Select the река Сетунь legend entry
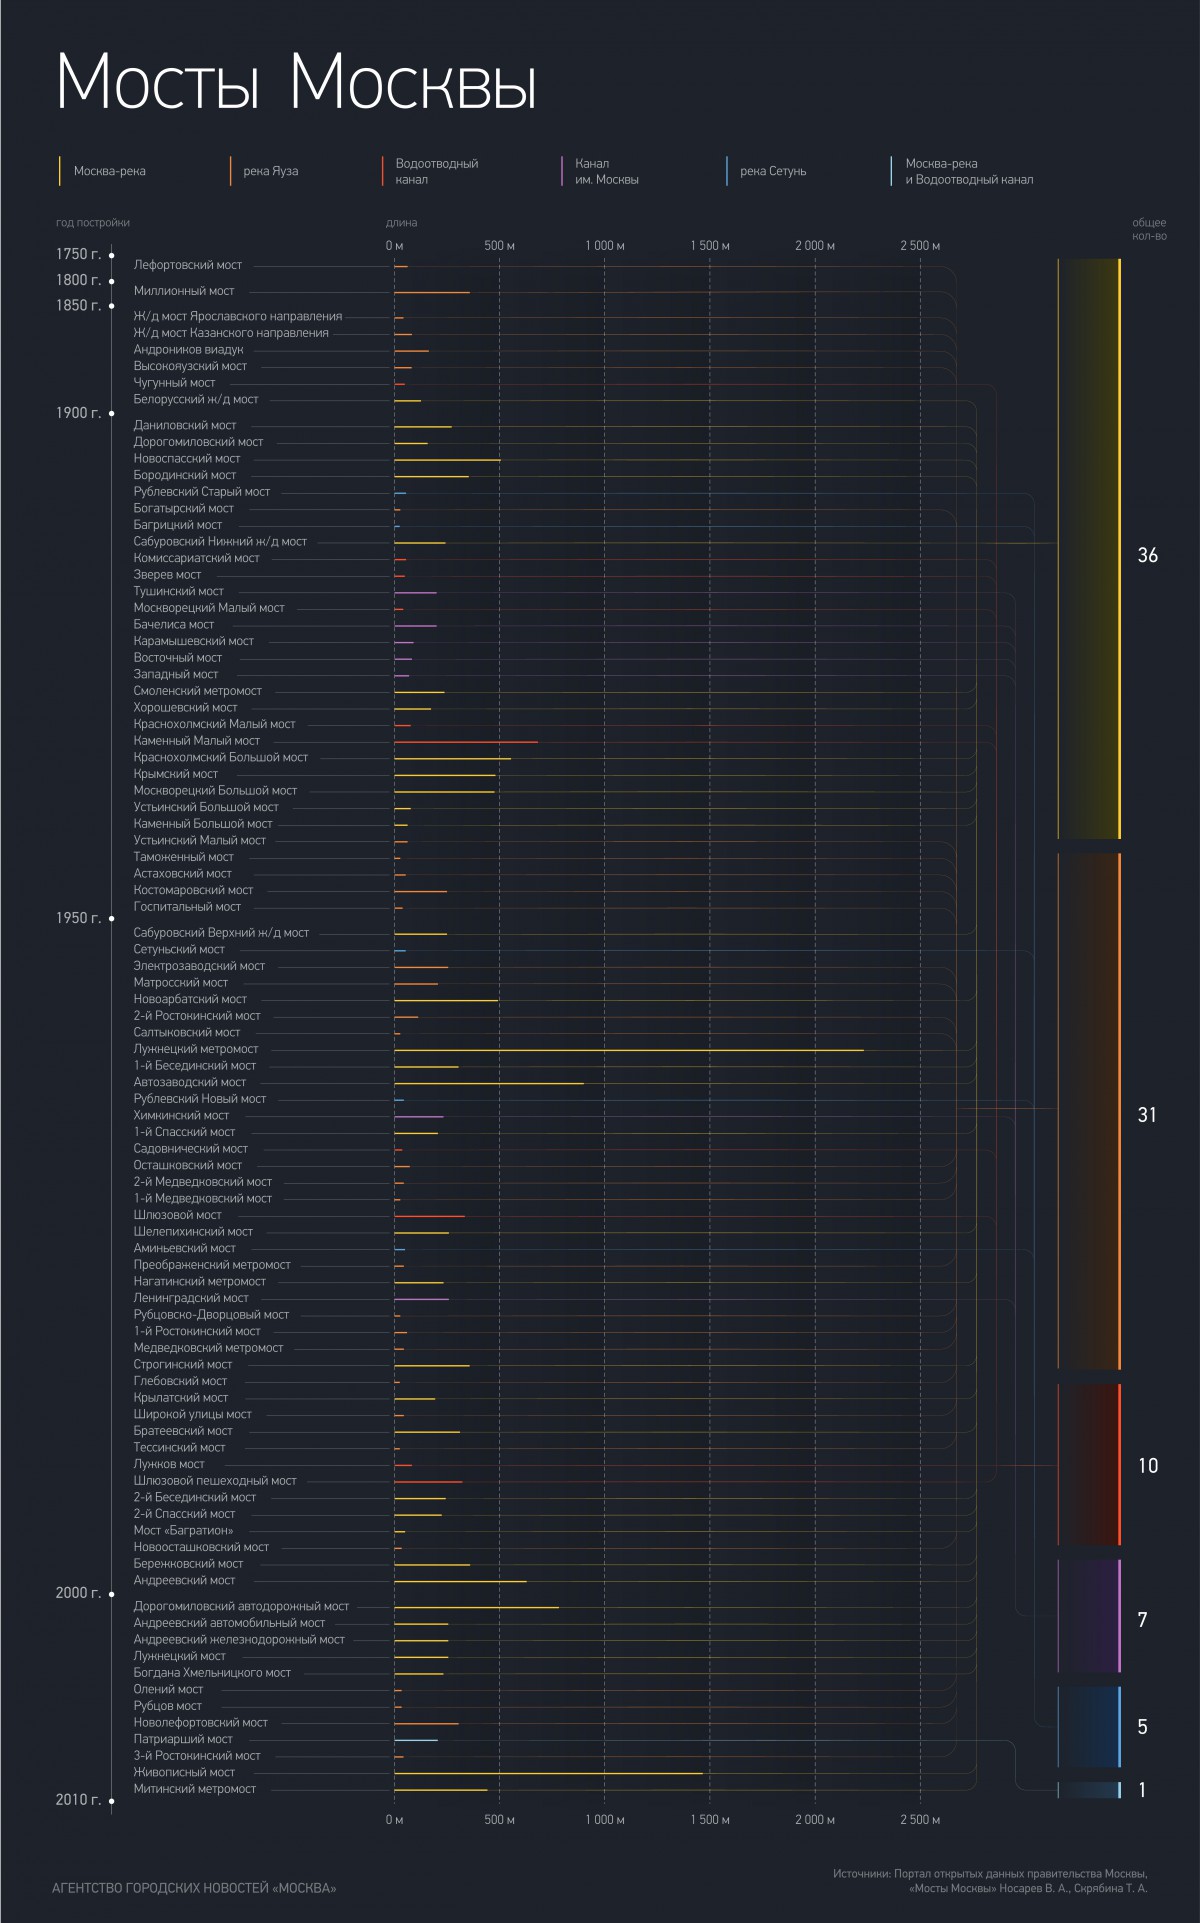The height and width of the screenshot is (1923, 1200). click(772, 171)
